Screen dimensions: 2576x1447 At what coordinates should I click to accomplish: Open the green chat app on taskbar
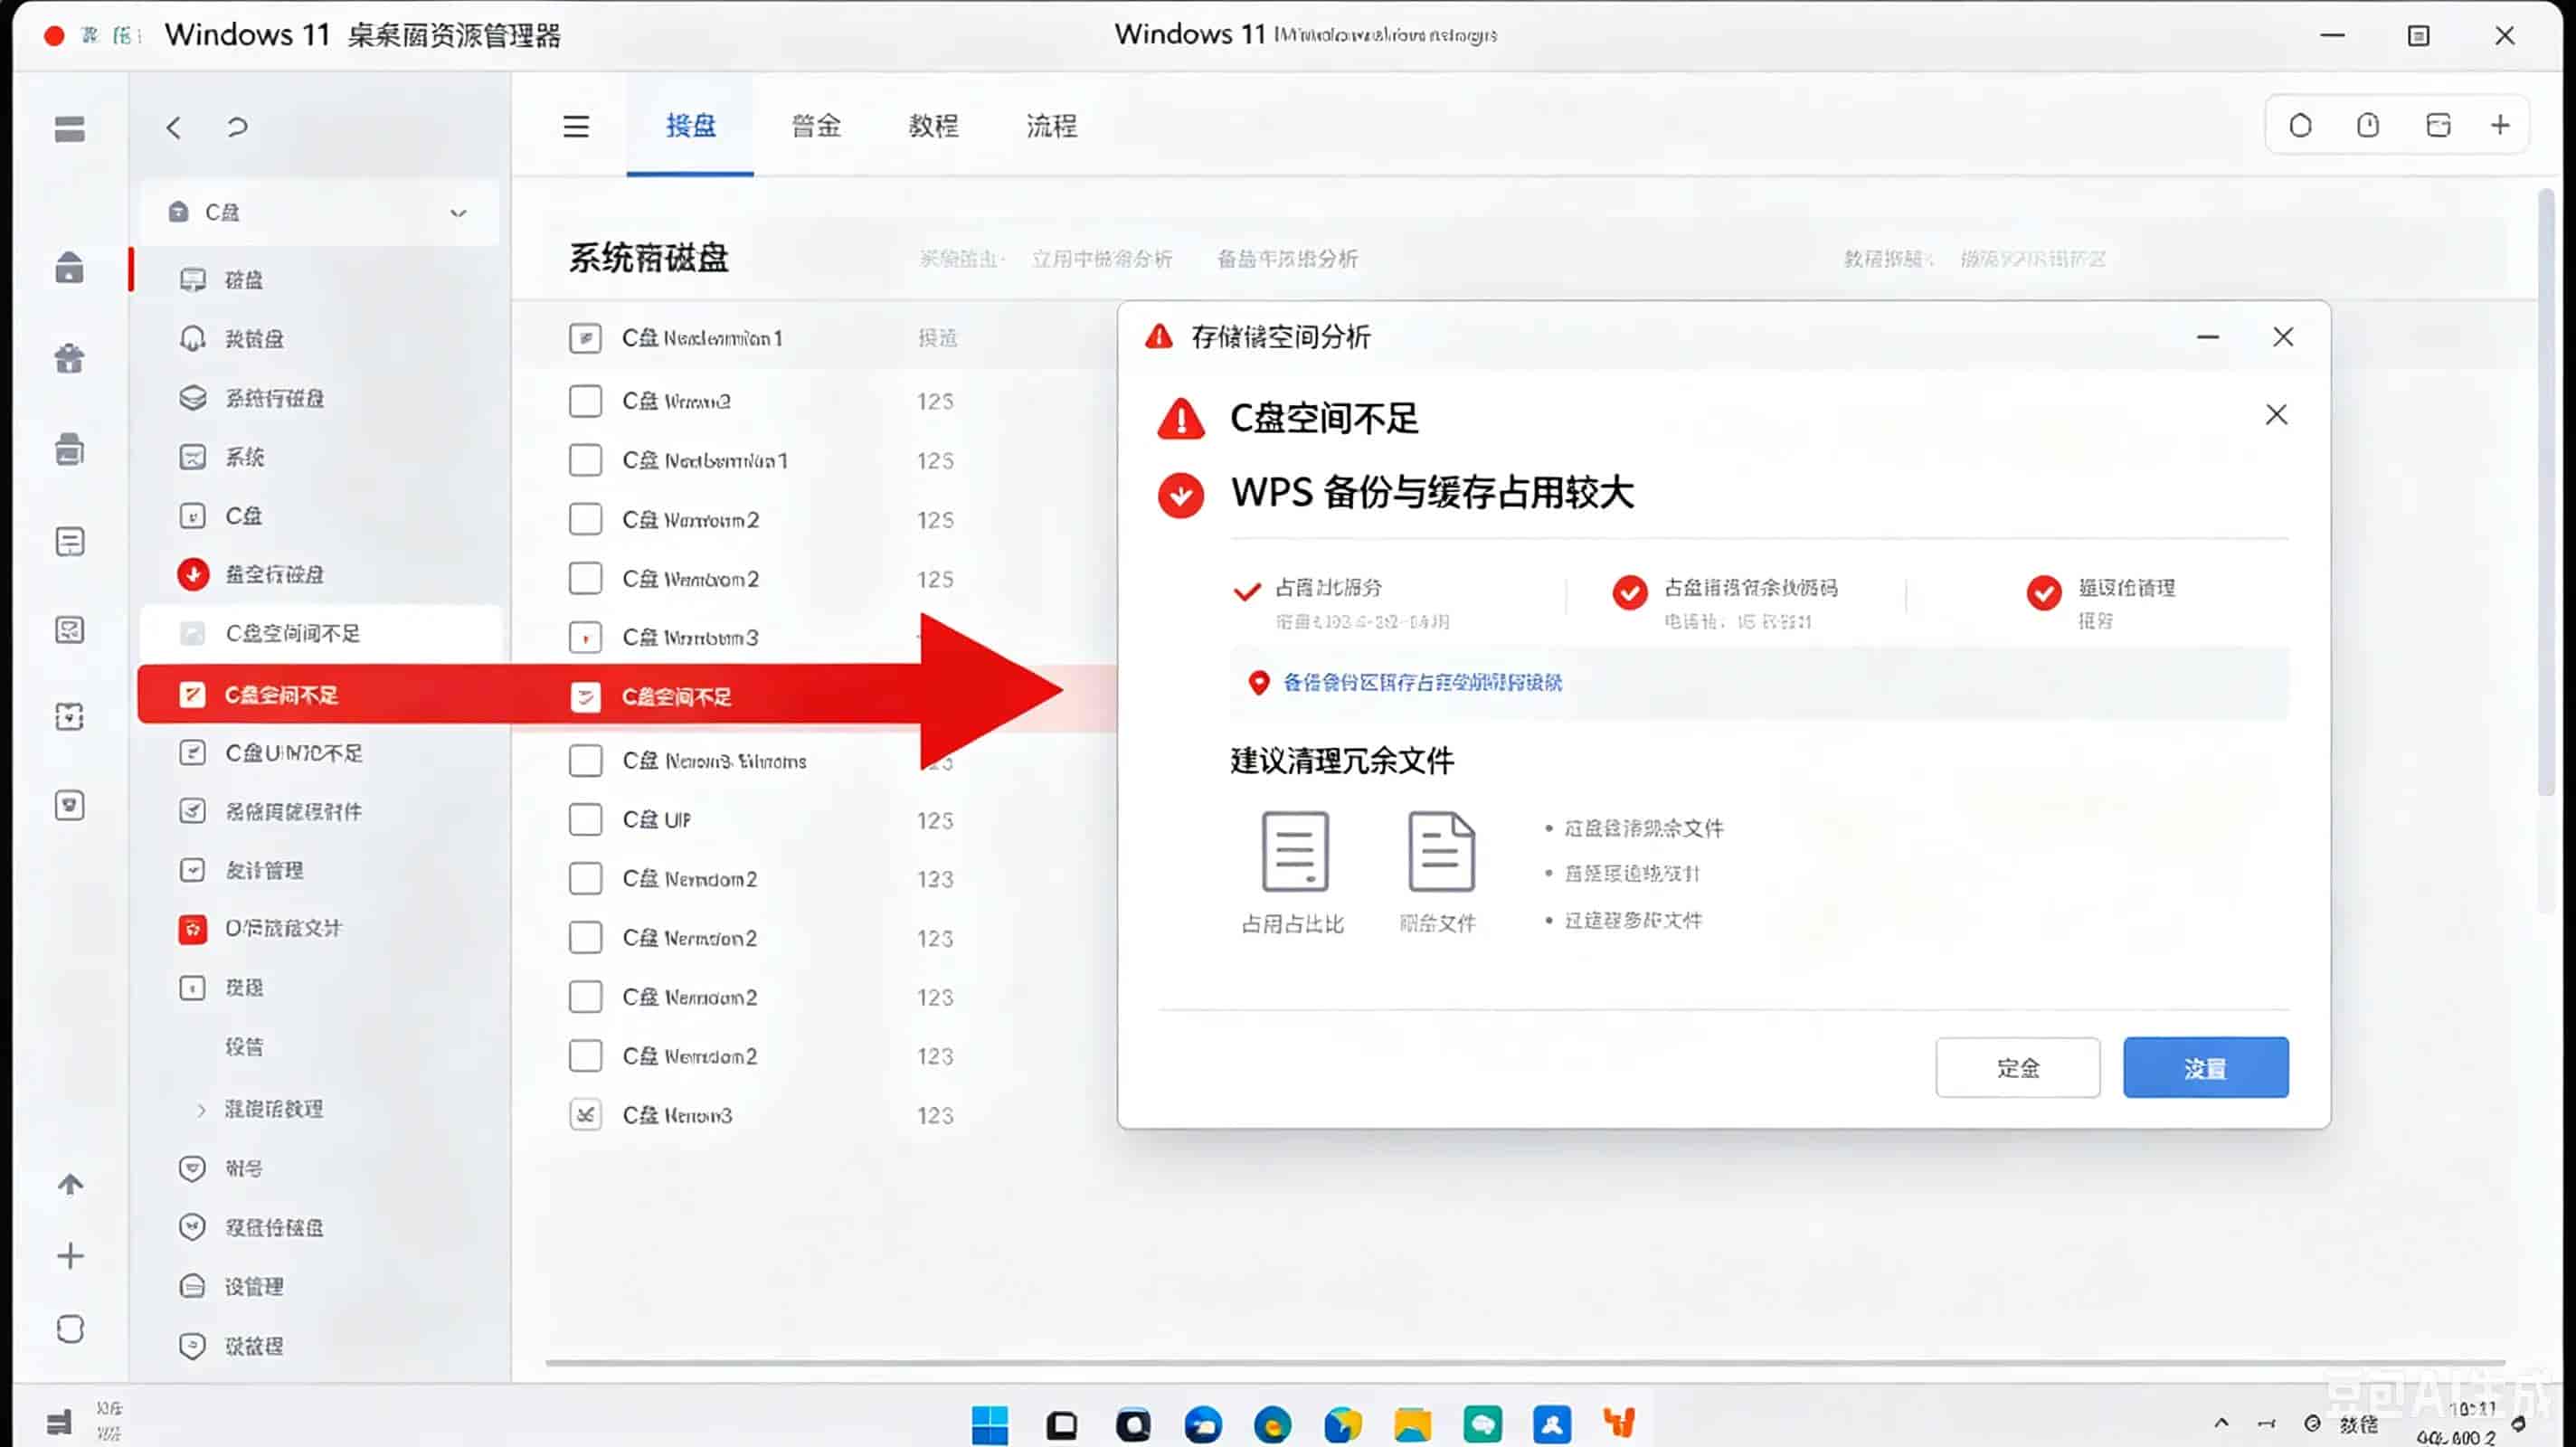pyautogui.click(x=1483, y=1424)
